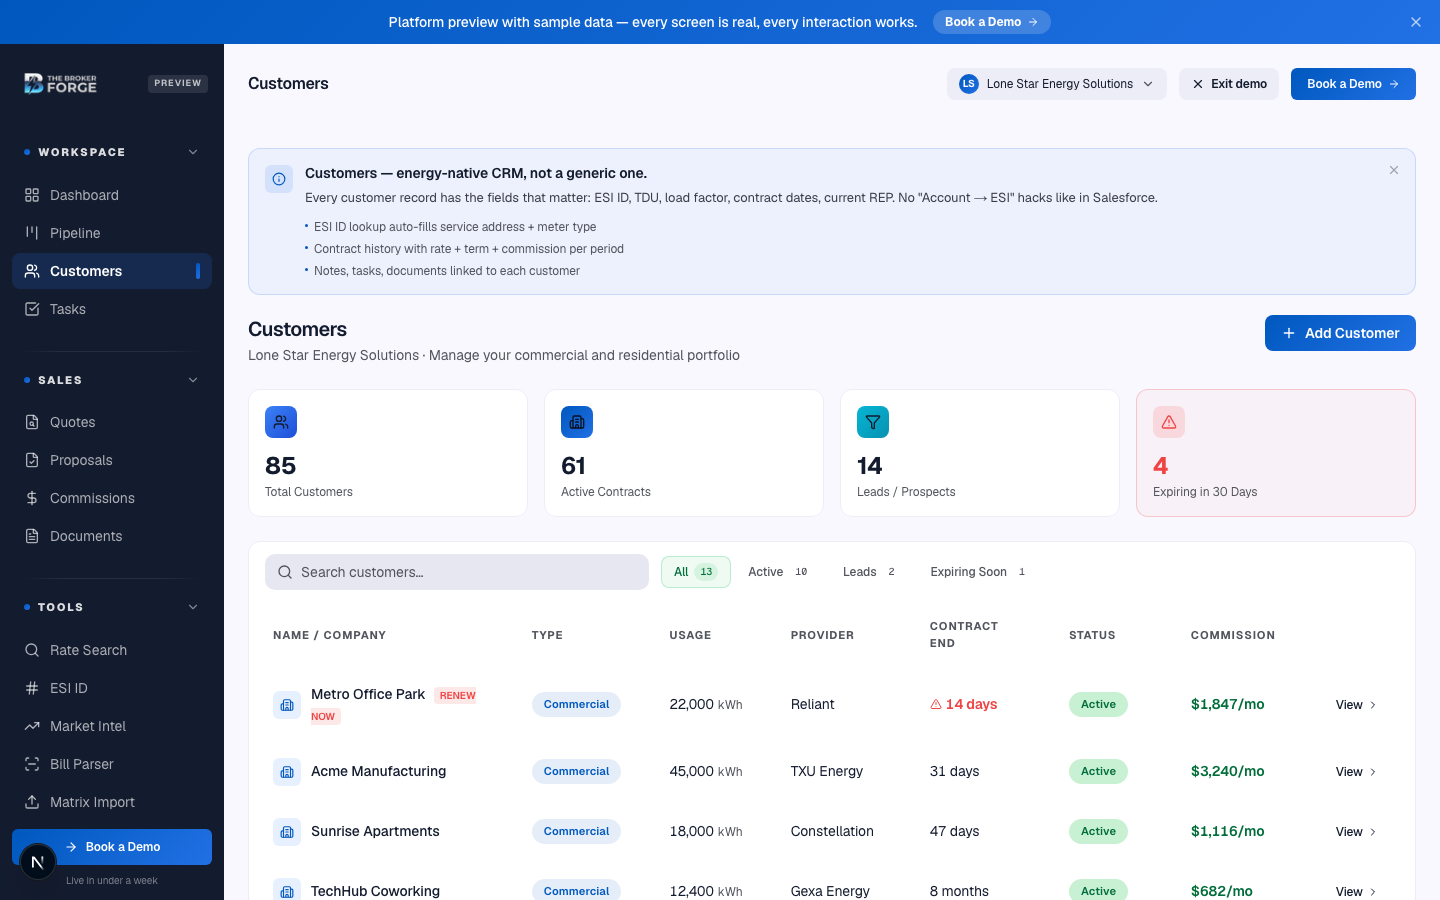The height and width of the screenshot is (900, 1440).
Task: Go to the Tasks page
Action: point(112,309)
